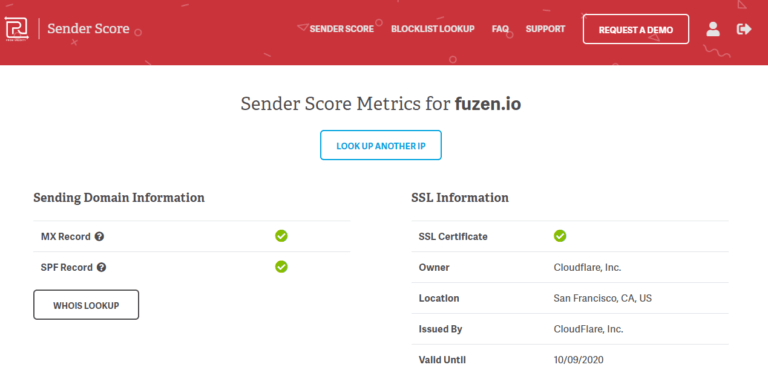Click the CloudFlare, Inc. issuer value
Viewport: 768px width, 379px height.
coord(588,329)
